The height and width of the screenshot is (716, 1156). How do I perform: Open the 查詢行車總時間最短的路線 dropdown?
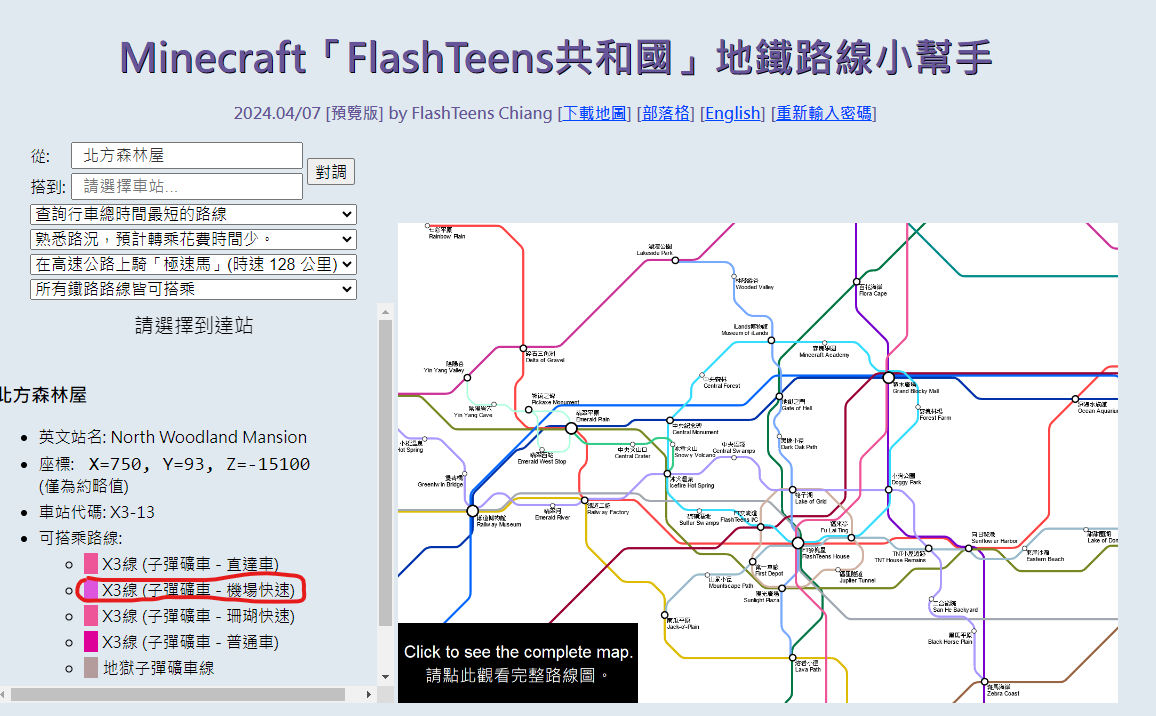193,215
